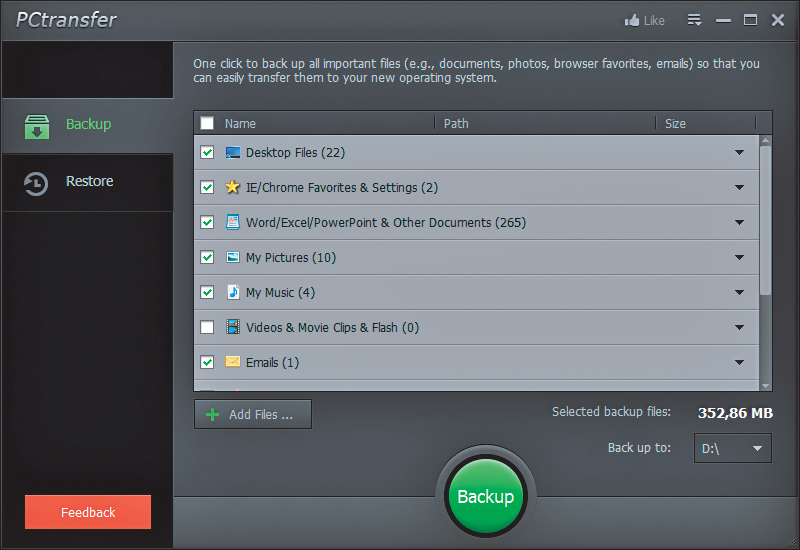The image size is (800, 550).
Task: Click the Word/Excel documents icon
Action: 233,222
